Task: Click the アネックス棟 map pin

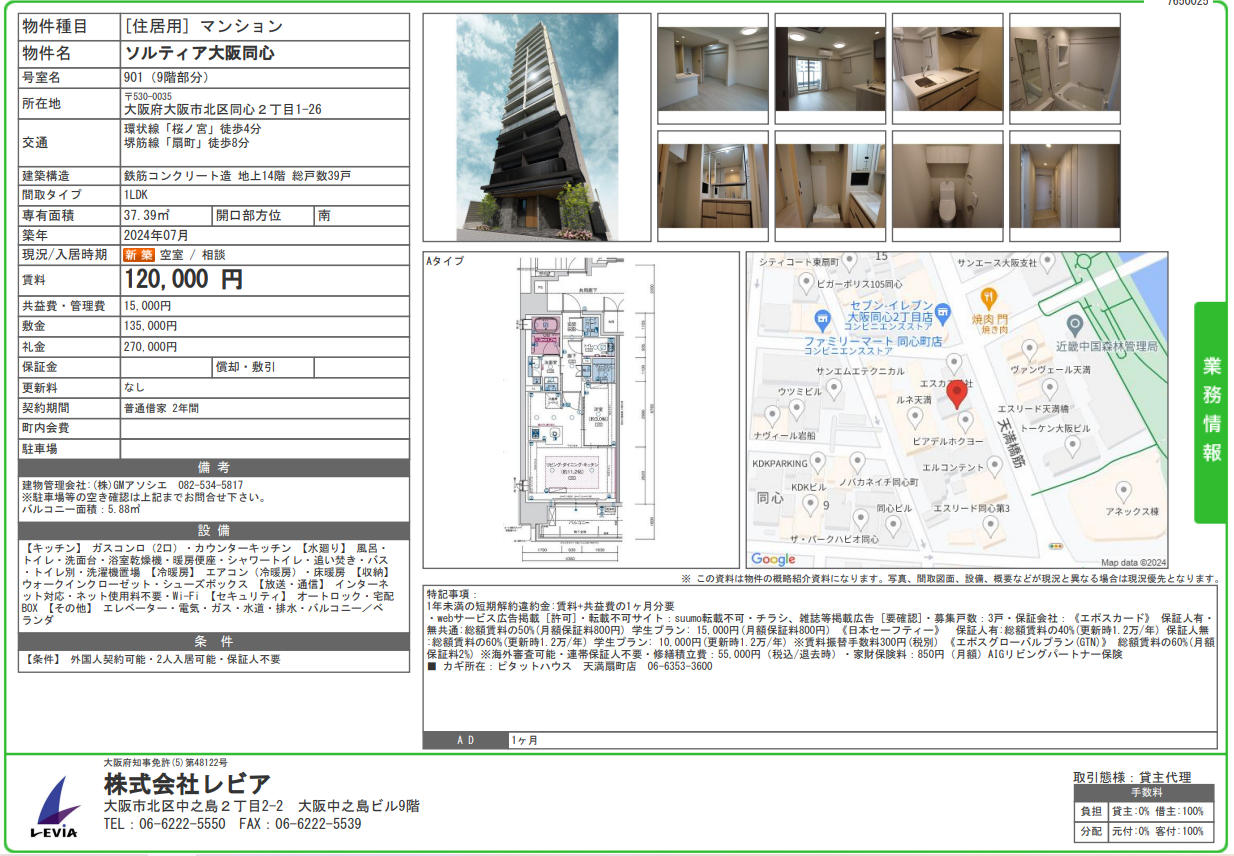Action: pyautogui.click(x=1124, y=492)
